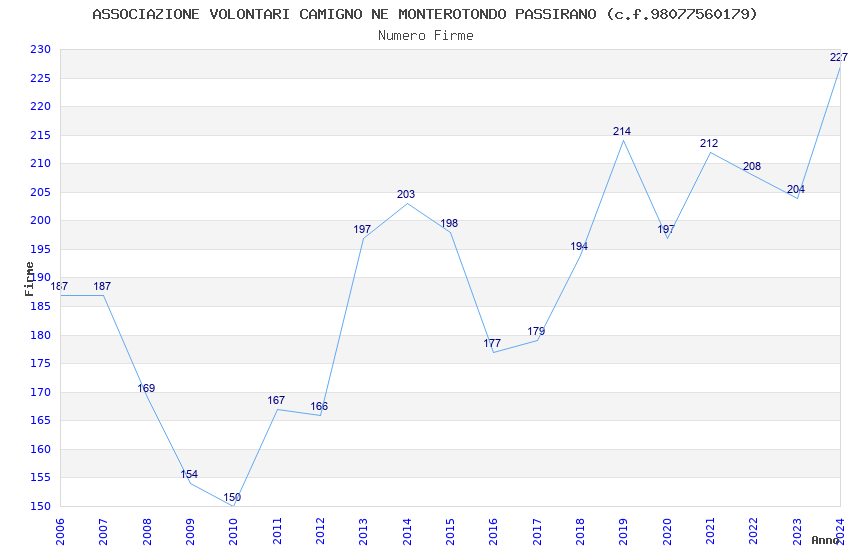Click the x-axis year label 2013
This screenshot has width=850, height=550.
click(363, 532)
